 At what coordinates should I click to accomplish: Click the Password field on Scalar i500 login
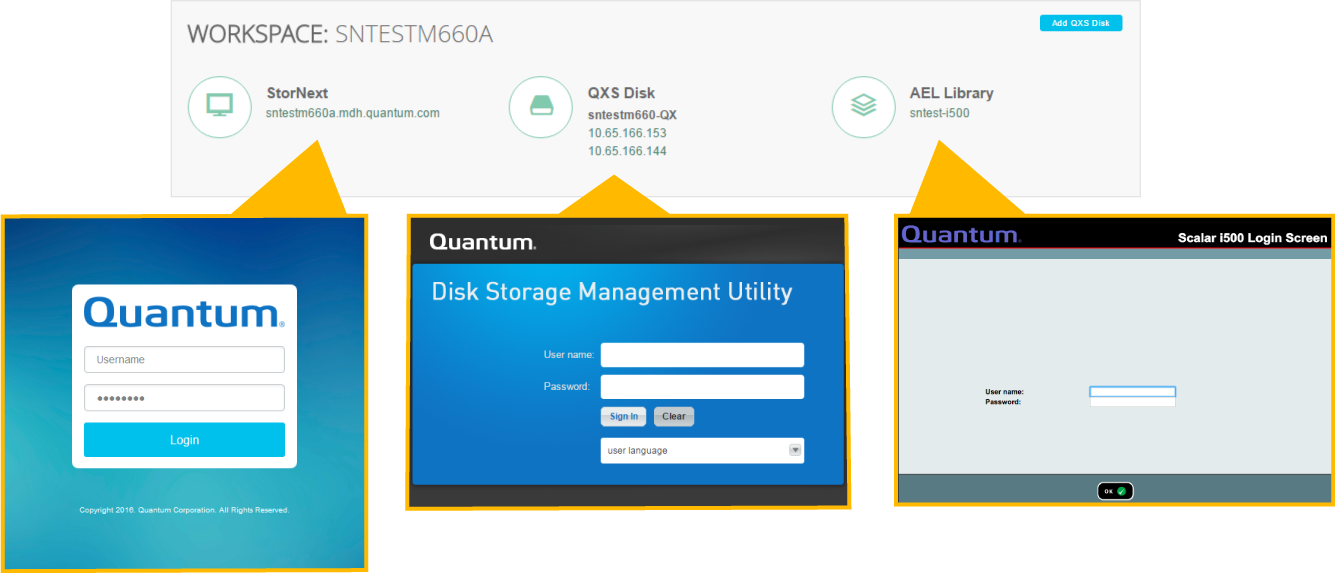pyautogui.click(x=1132, y=402)
